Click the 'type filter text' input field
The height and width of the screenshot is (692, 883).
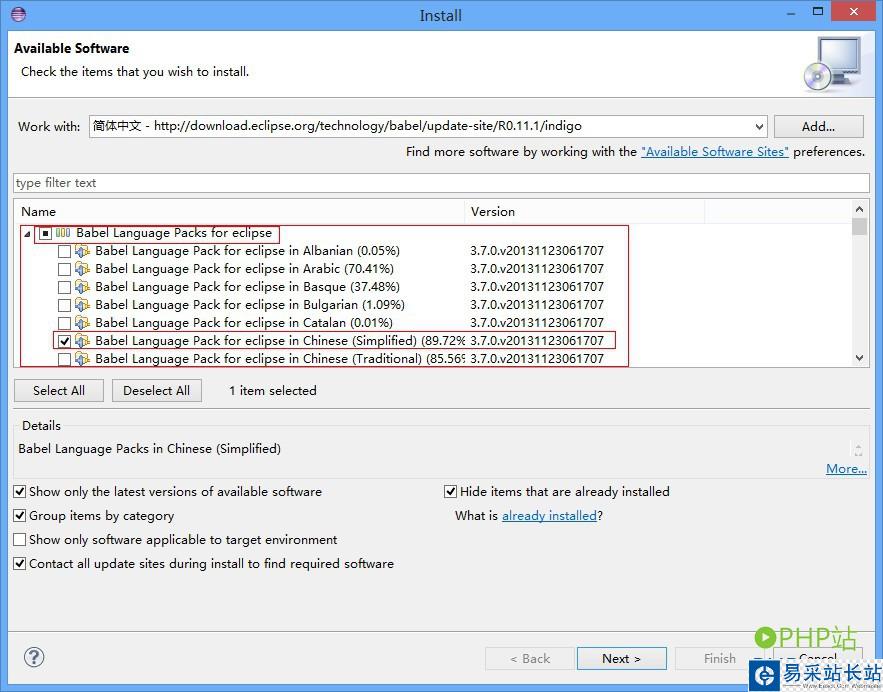(x=440, y=183)
